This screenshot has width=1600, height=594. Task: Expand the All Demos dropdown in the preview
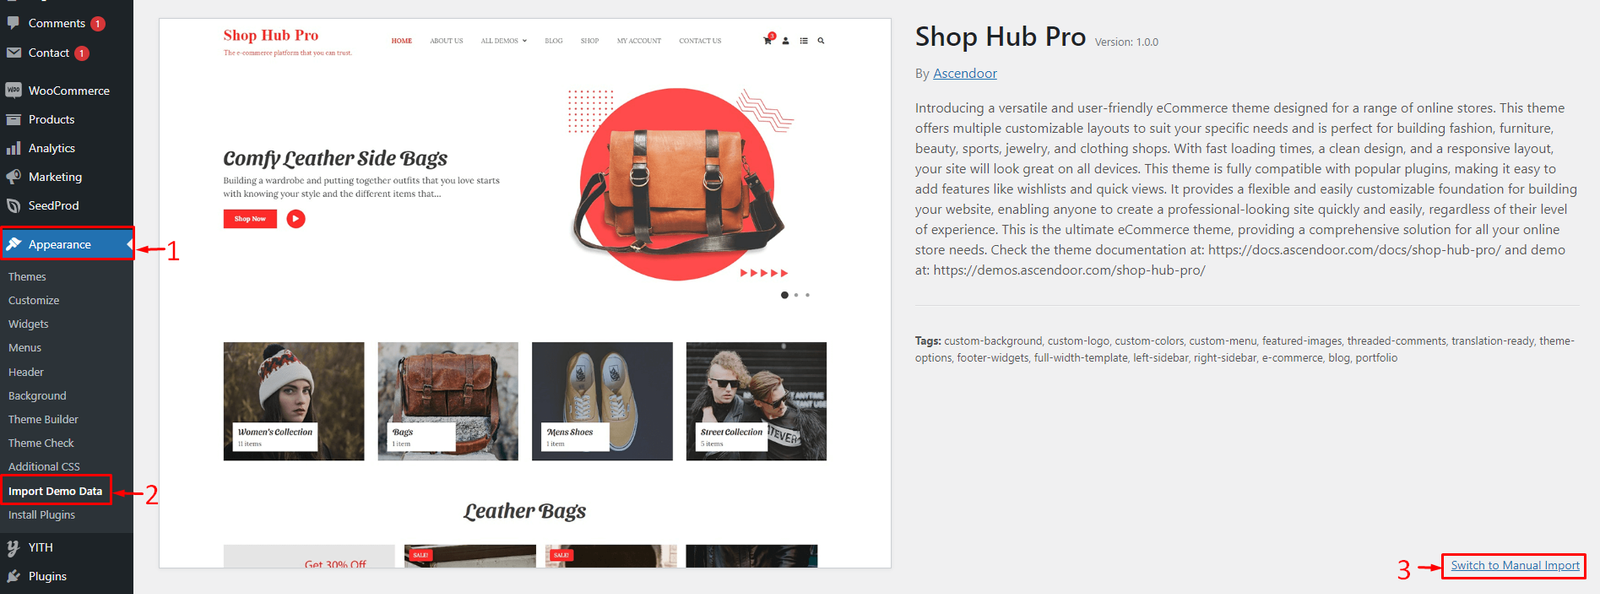[x=503, y=41]
